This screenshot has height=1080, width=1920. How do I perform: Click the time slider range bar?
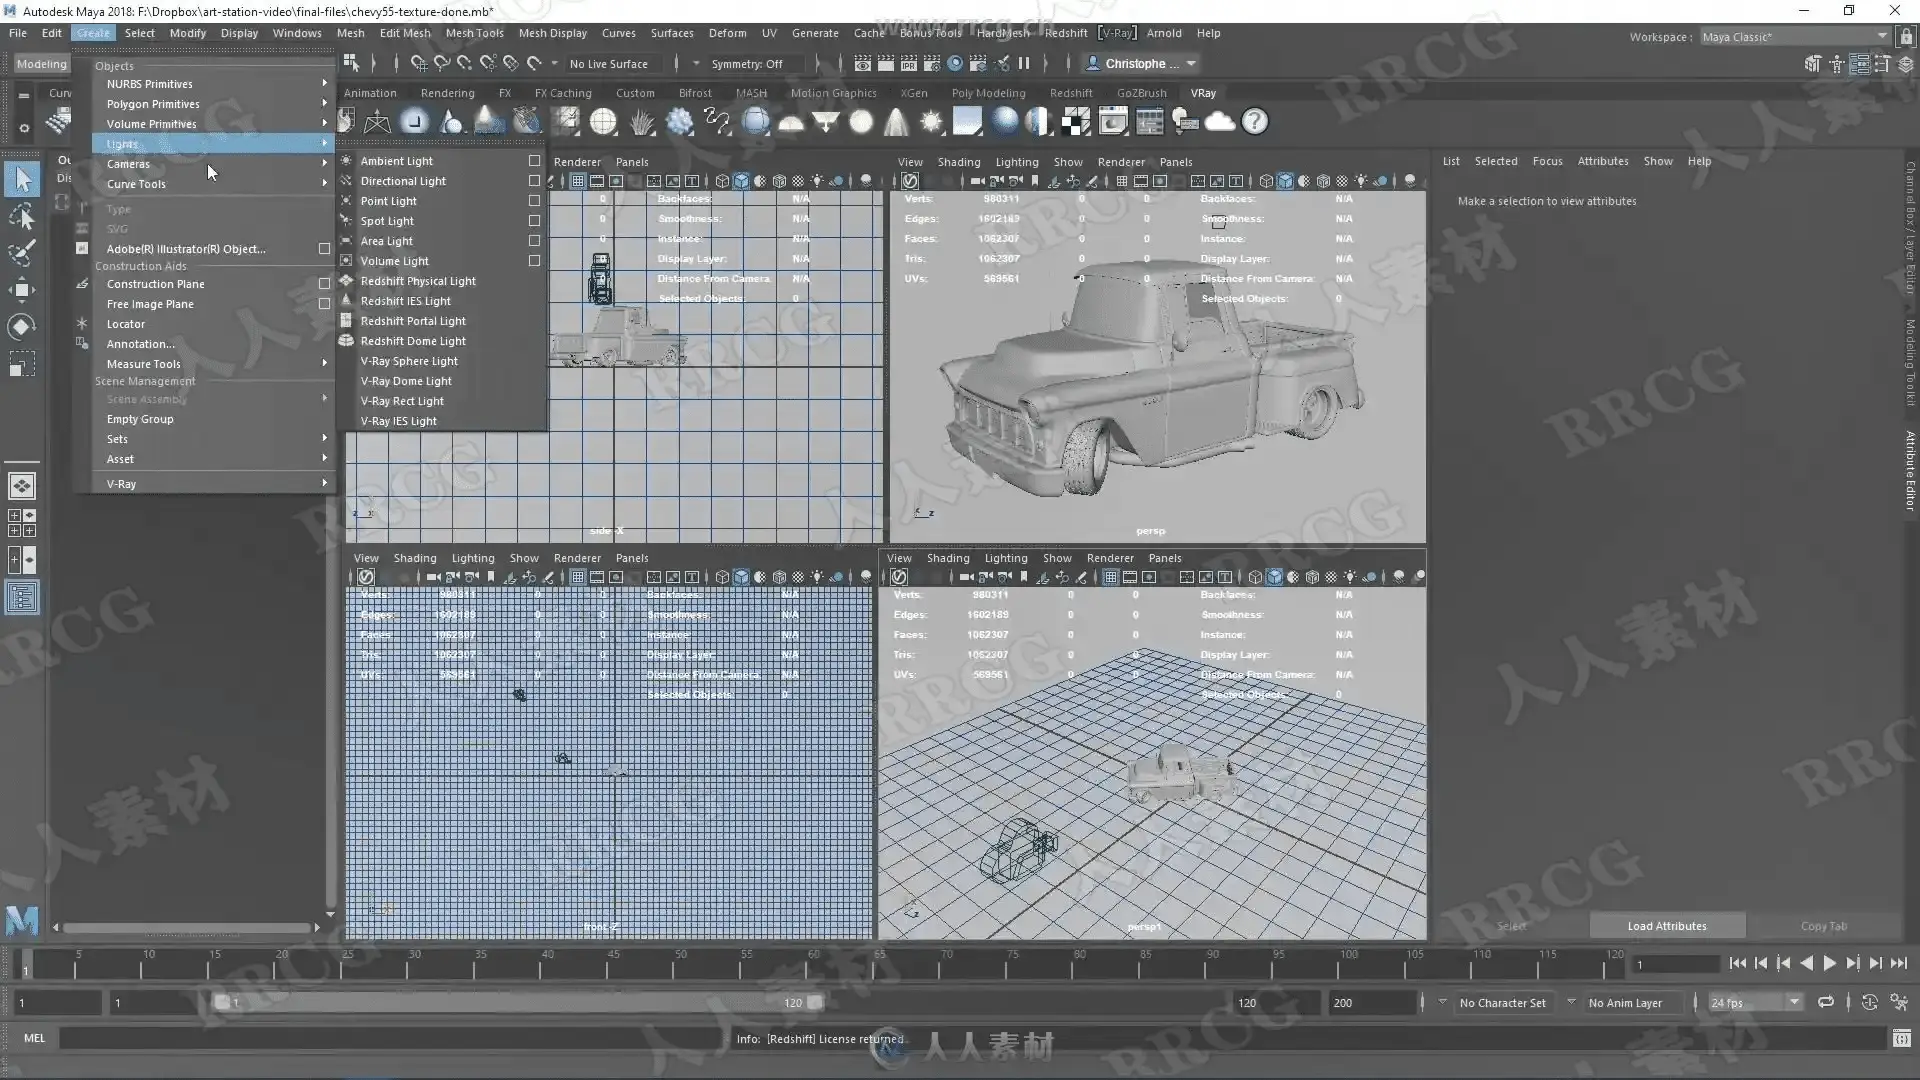point(520,1002)
